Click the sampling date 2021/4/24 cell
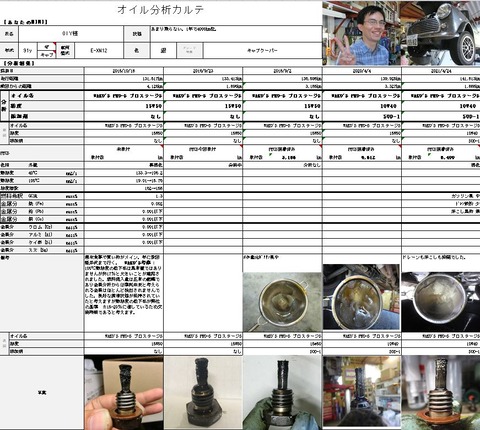 [x=441, y=71]
